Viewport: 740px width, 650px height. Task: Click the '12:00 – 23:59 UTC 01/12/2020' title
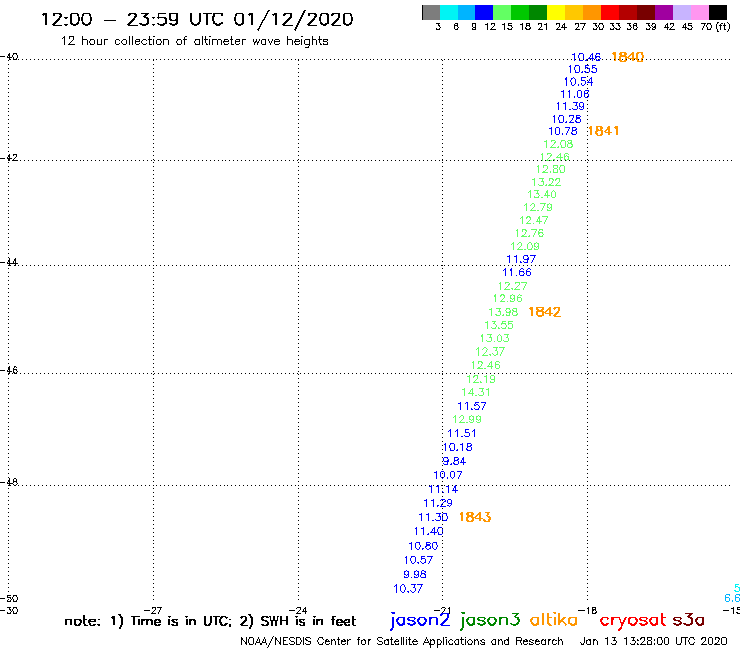197,19
